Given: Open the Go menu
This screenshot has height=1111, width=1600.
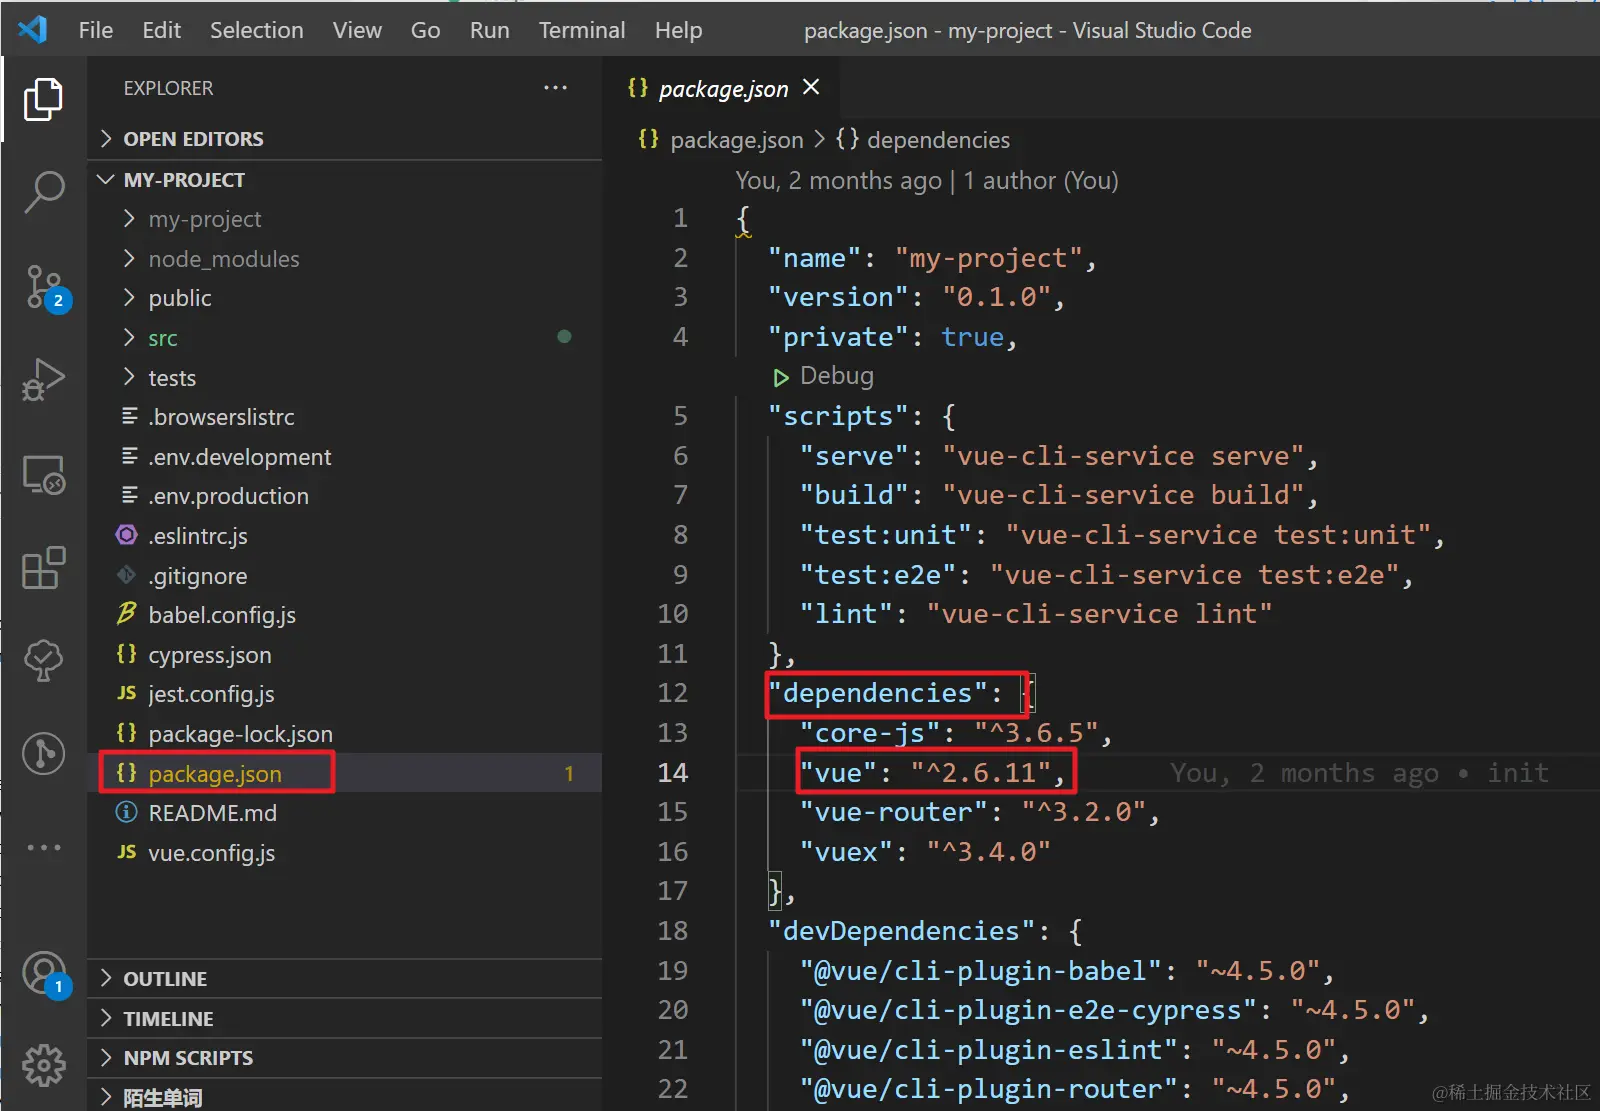Looking at the screenshot, I should [x=426, y=30].
